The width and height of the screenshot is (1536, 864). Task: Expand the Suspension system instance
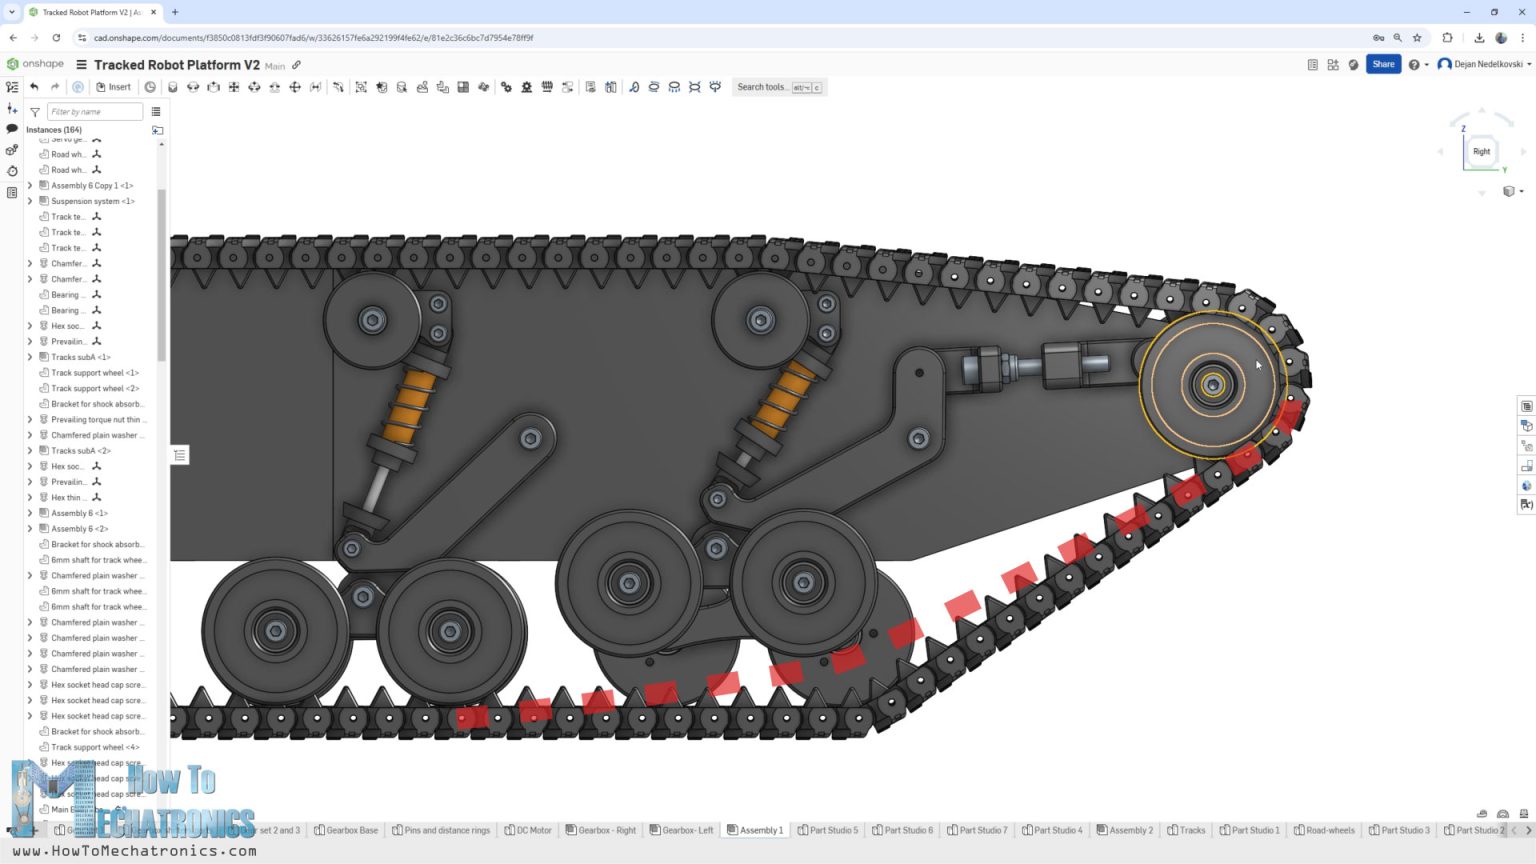point(28,201)
